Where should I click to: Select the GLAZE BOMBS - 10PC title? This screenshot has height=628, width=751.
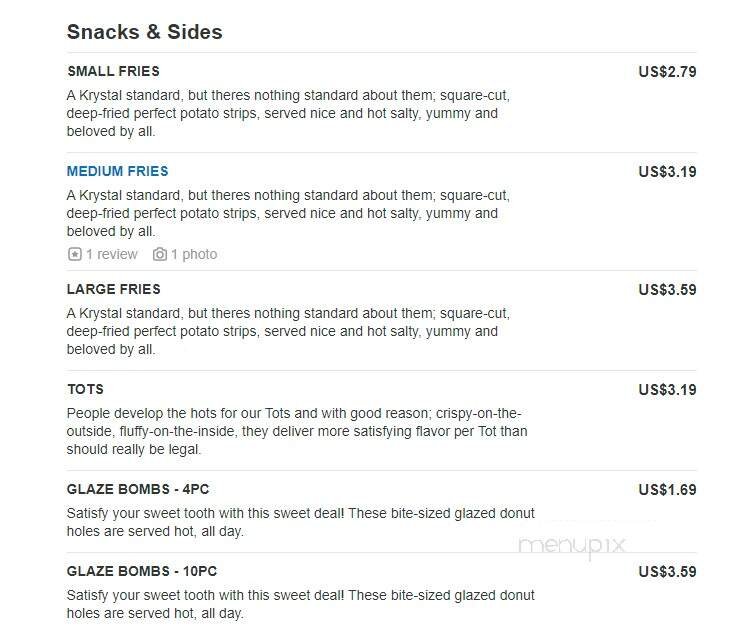(x=141, y=571)
